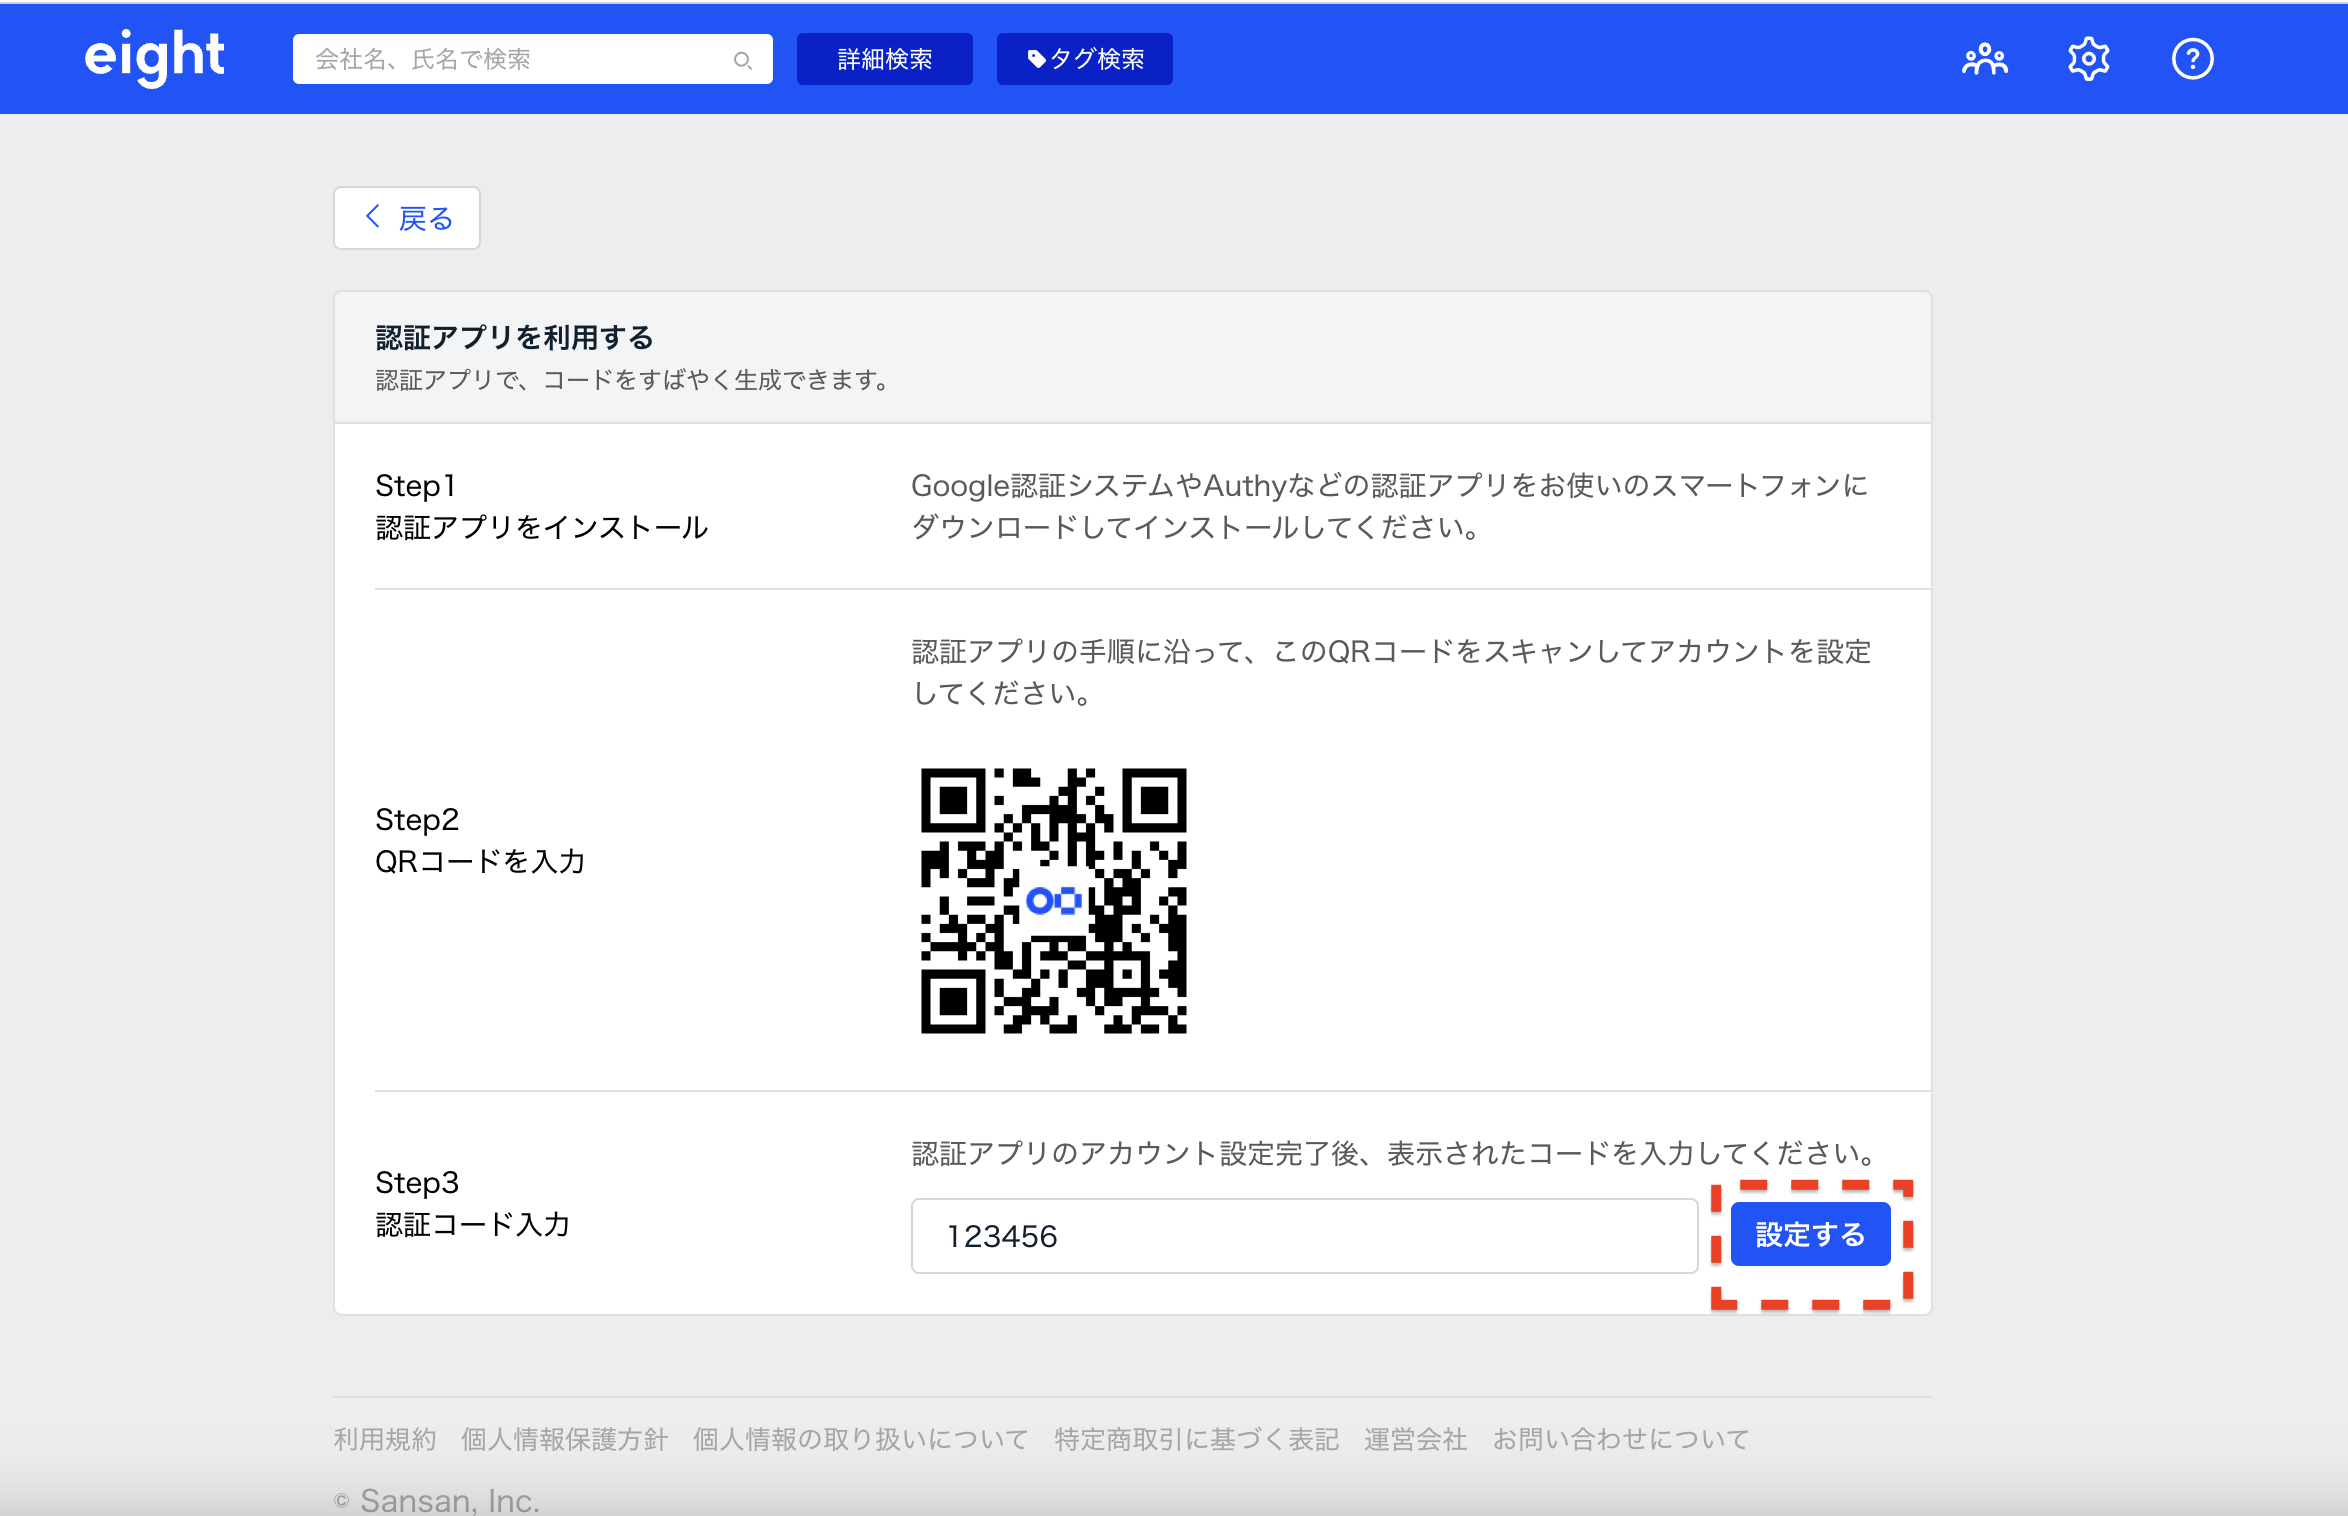Viewport: 2348px width, 1516px height.
Task: Go back with the 戻る button
Action: pos(407,218)
